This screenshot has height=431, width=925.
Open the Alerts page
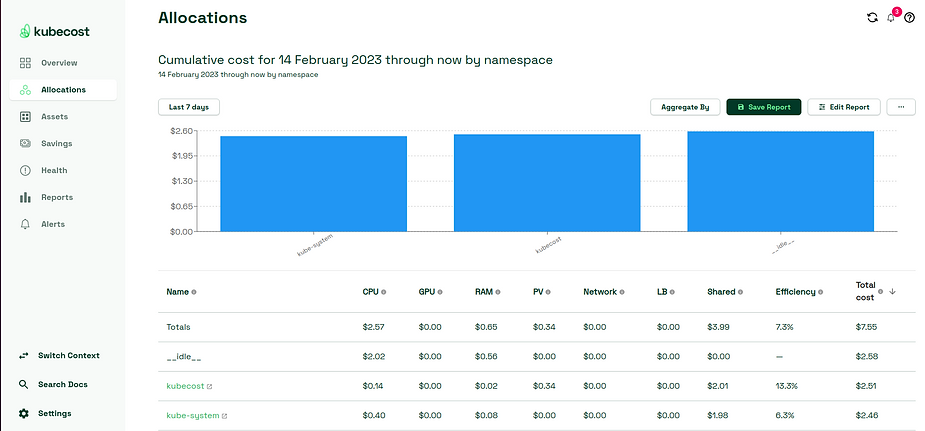[x=53, y=224]
